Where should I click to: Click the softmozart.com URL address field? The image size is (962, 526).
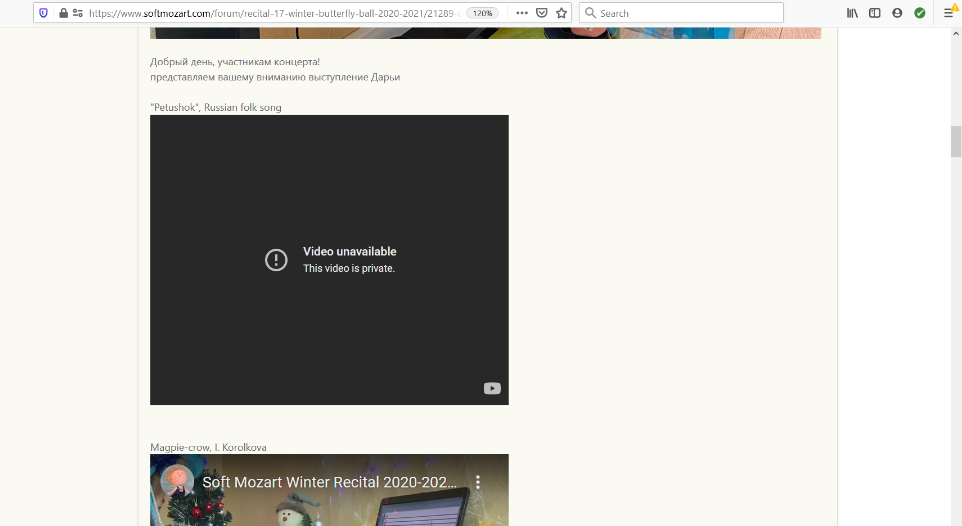pyautogui.click(x=274, y=13)
